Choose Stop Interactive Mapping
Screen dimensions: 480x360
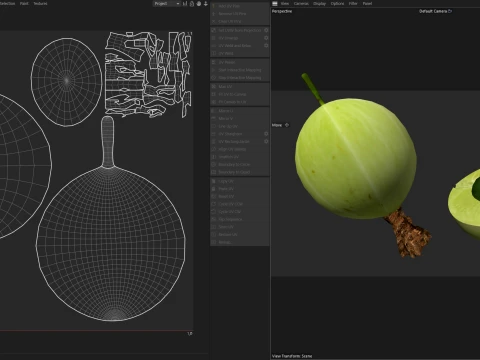click(240, 78)
